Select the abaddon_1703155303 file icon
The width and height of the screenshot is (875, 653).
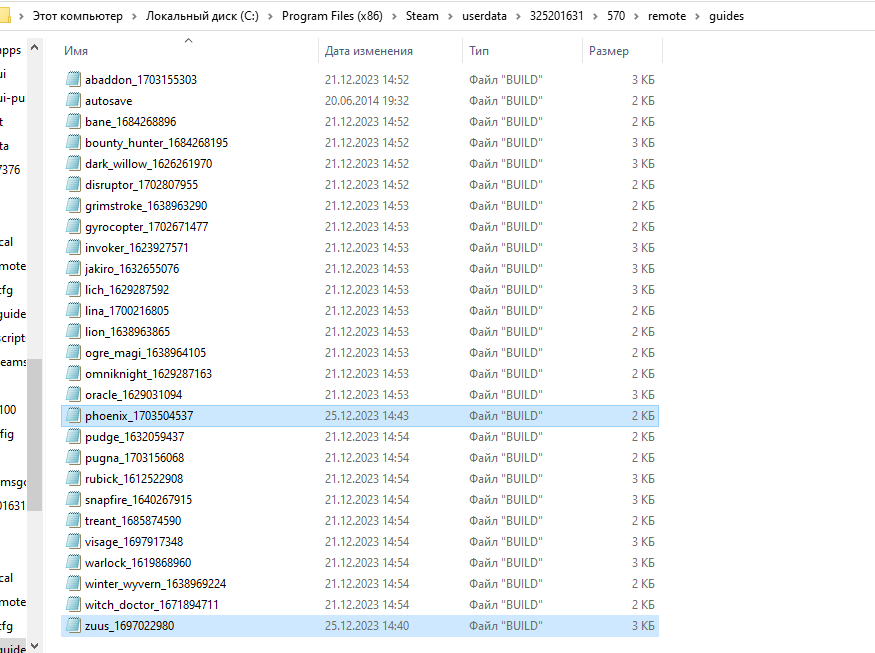(73, 79)
